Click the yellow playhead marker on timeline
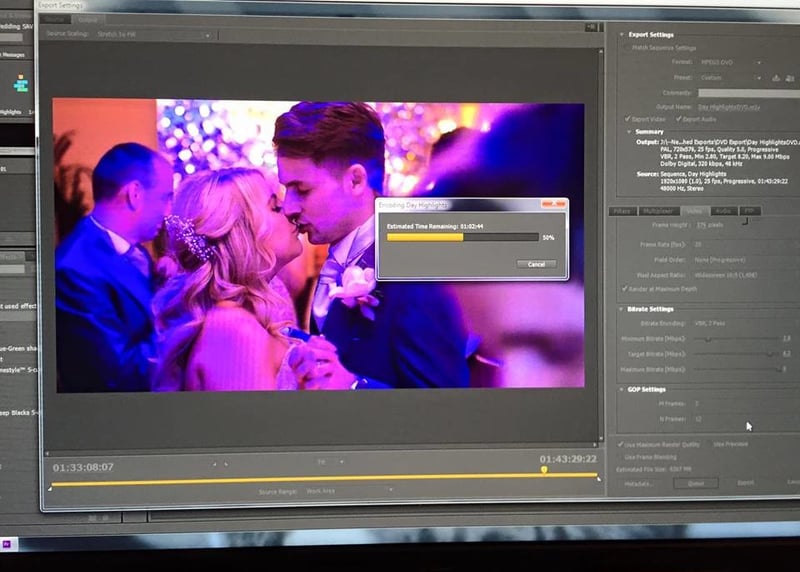Image resolution: width=800 pixels, height=572 pixels. [544, 469]
